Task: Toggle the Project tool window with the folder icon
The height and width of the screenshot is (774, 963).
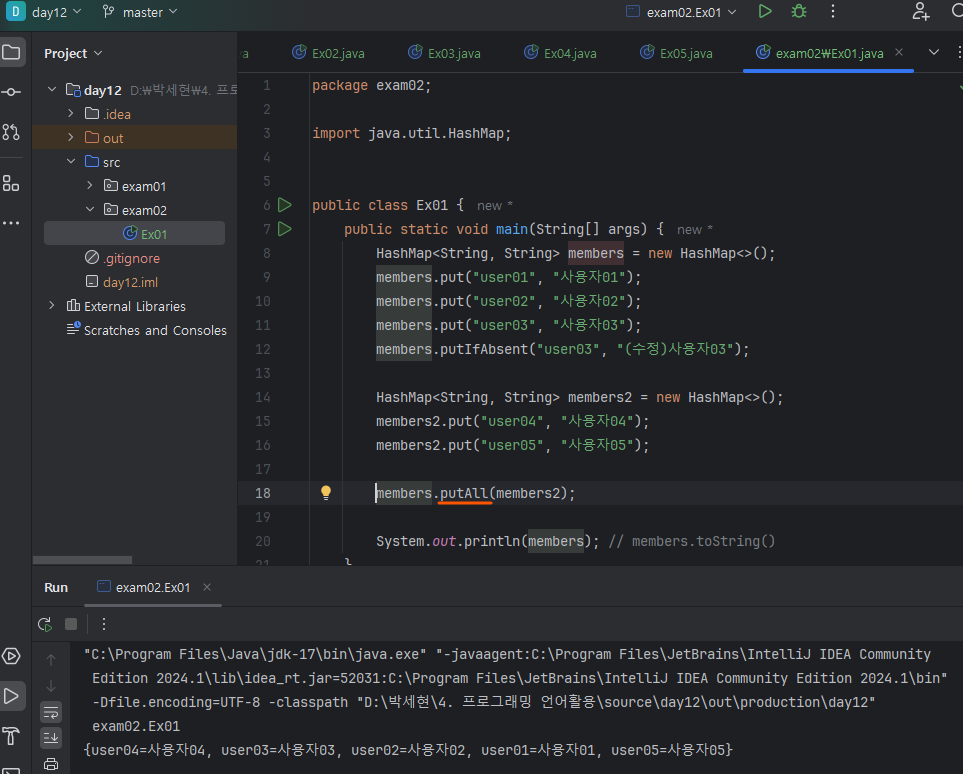Action: [x=11, y=52]
